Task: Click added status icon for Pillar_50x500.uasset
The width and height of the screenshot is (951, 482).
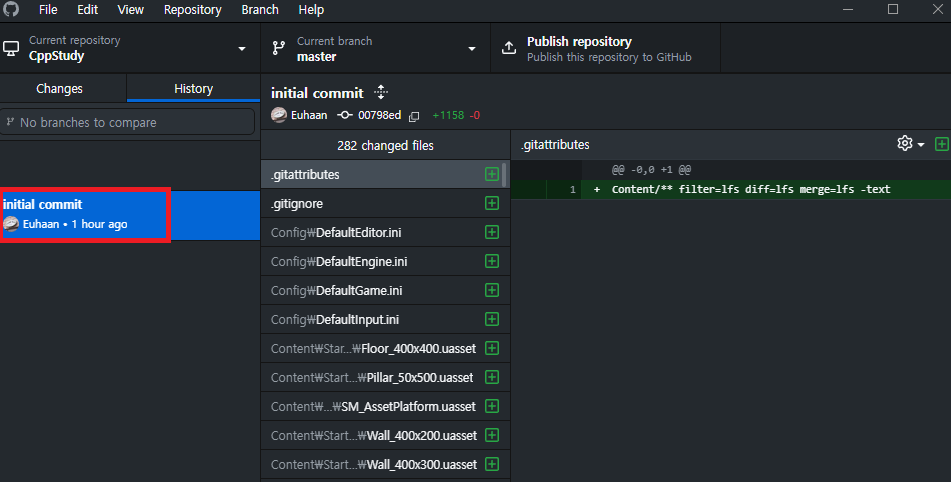Action: pos(492,377)
